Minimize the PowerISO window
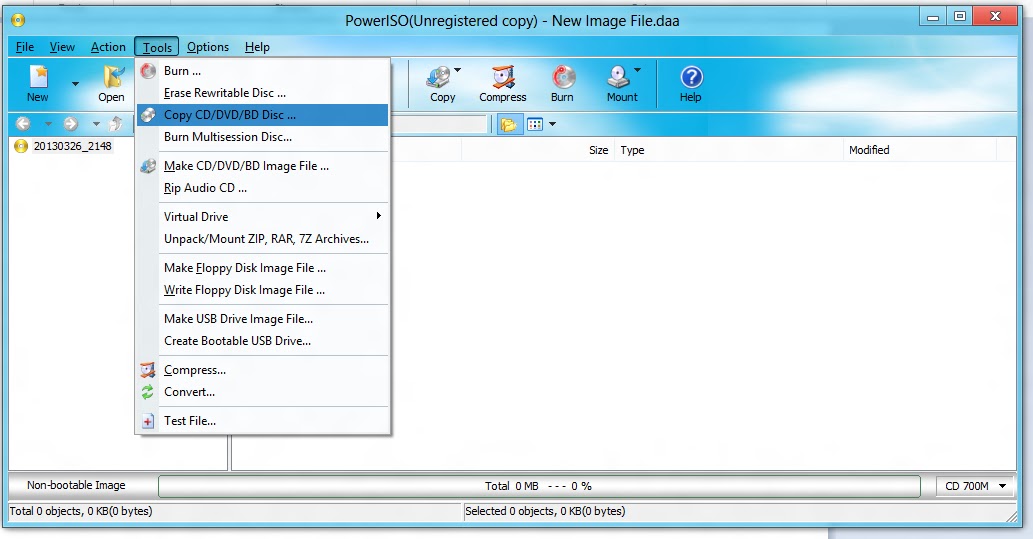 tap(932, 17)
